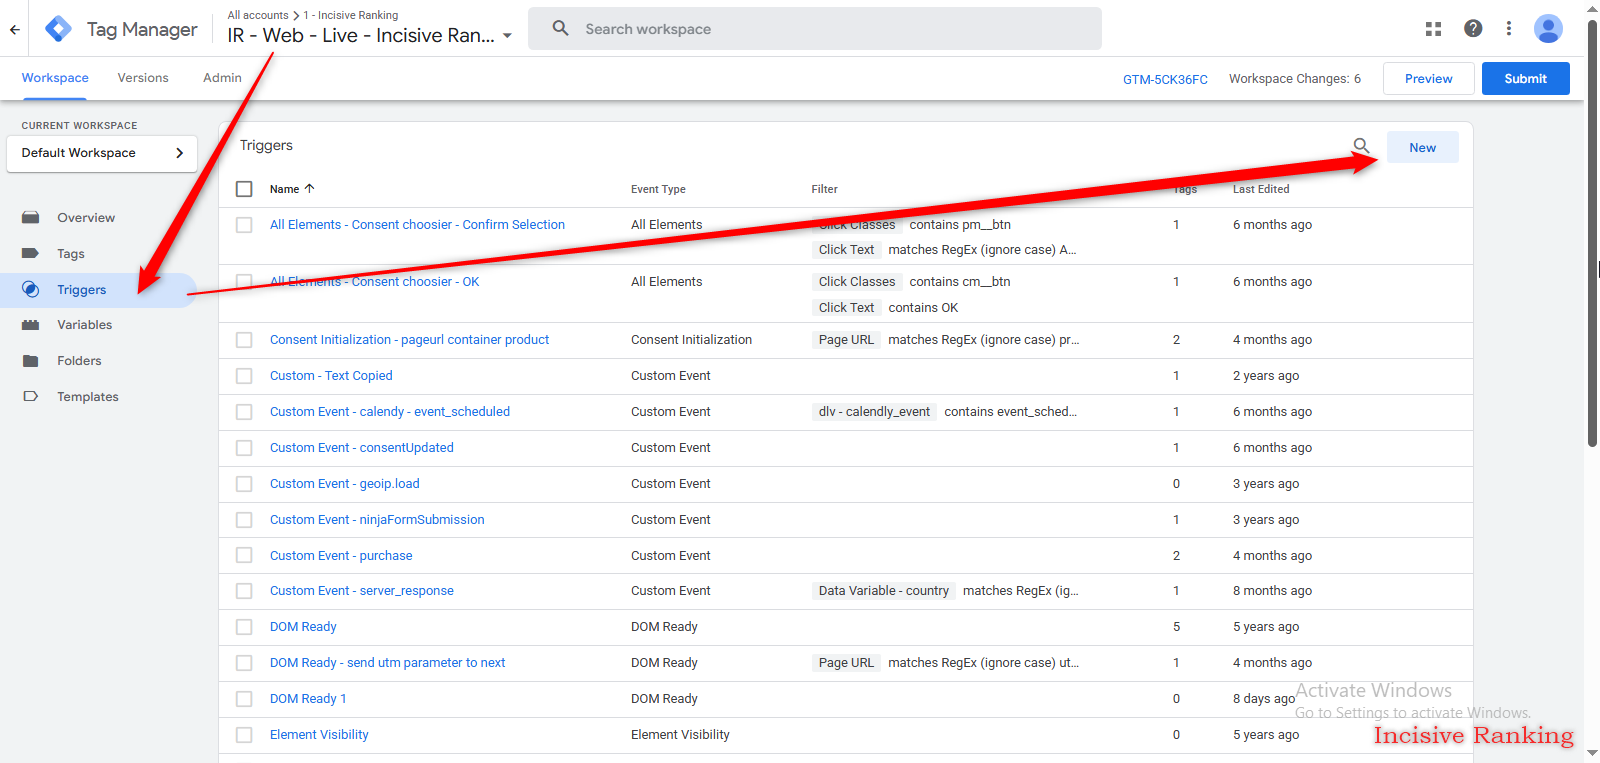
Task: Open Workspace Changes: 6
Action: pos(1295,79)
